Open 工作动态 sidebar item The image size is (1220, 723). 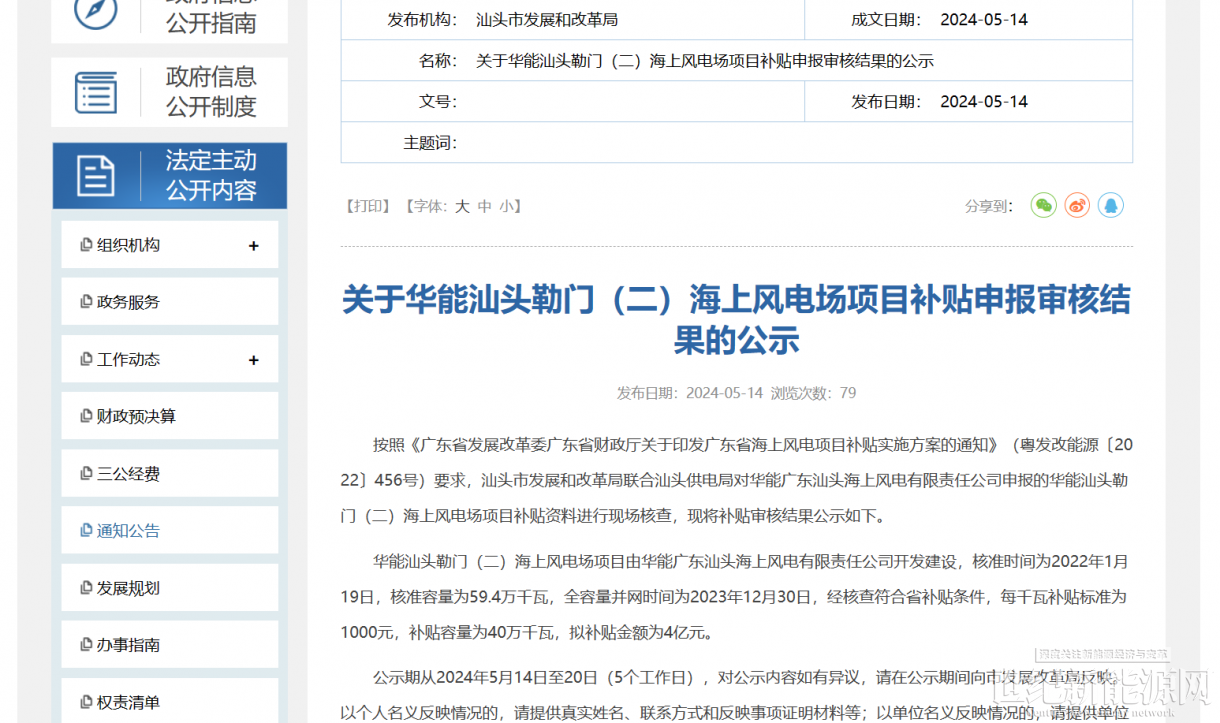pyautogui.click(x=170, y=359)
